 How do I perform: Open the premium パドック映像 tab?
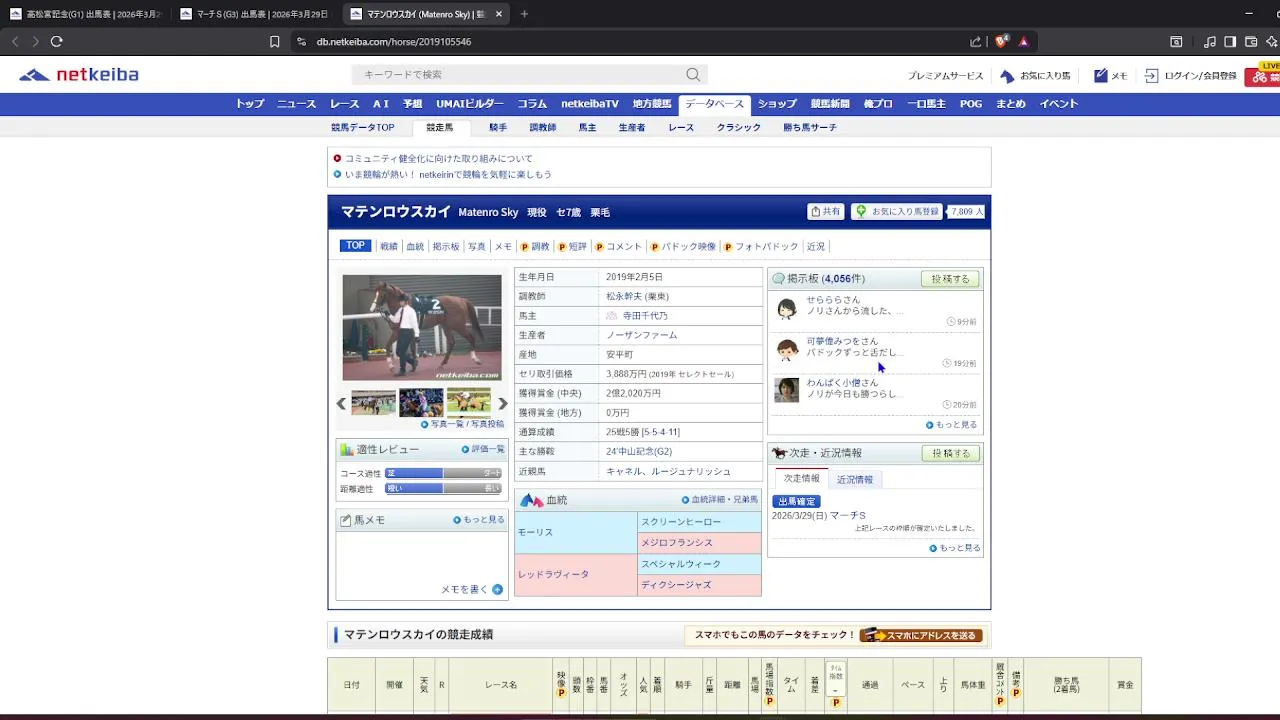[x=683, y=247]
